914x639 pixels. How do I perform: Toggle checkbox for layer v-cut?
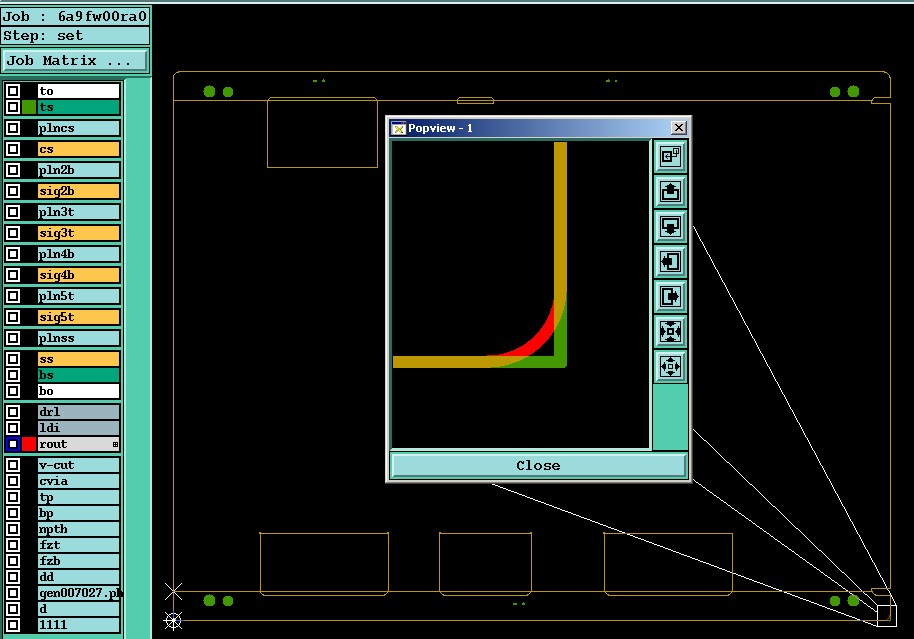coord(13,465)
